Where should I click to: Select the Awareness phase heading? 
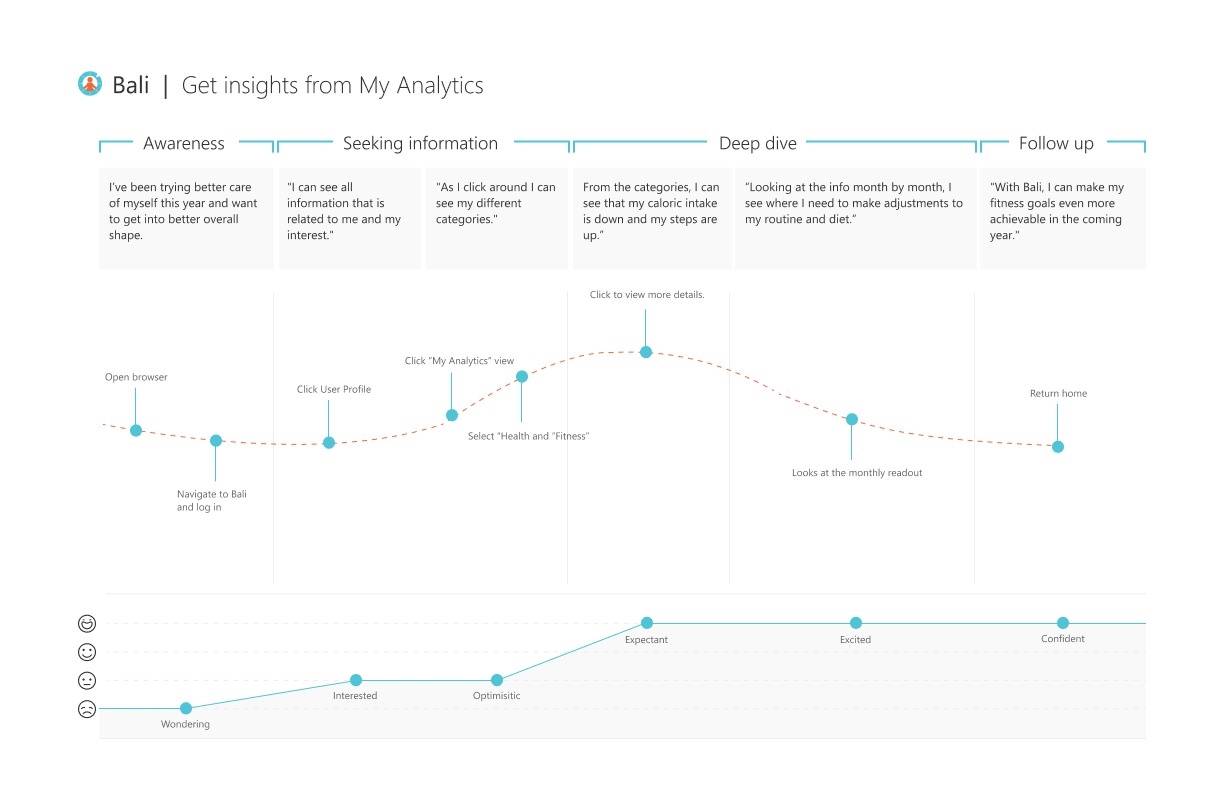(184, 144)
